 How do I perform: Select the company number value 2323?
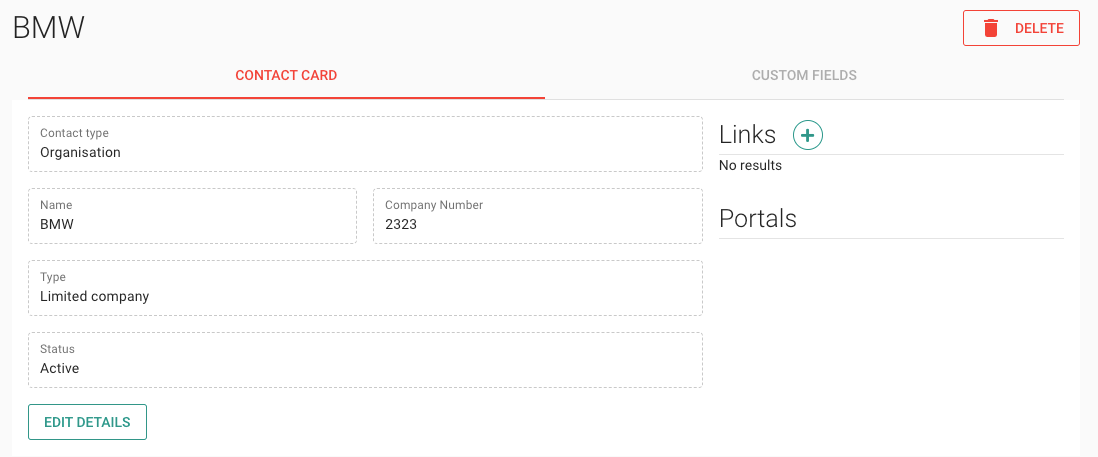(x=401, y=225)
